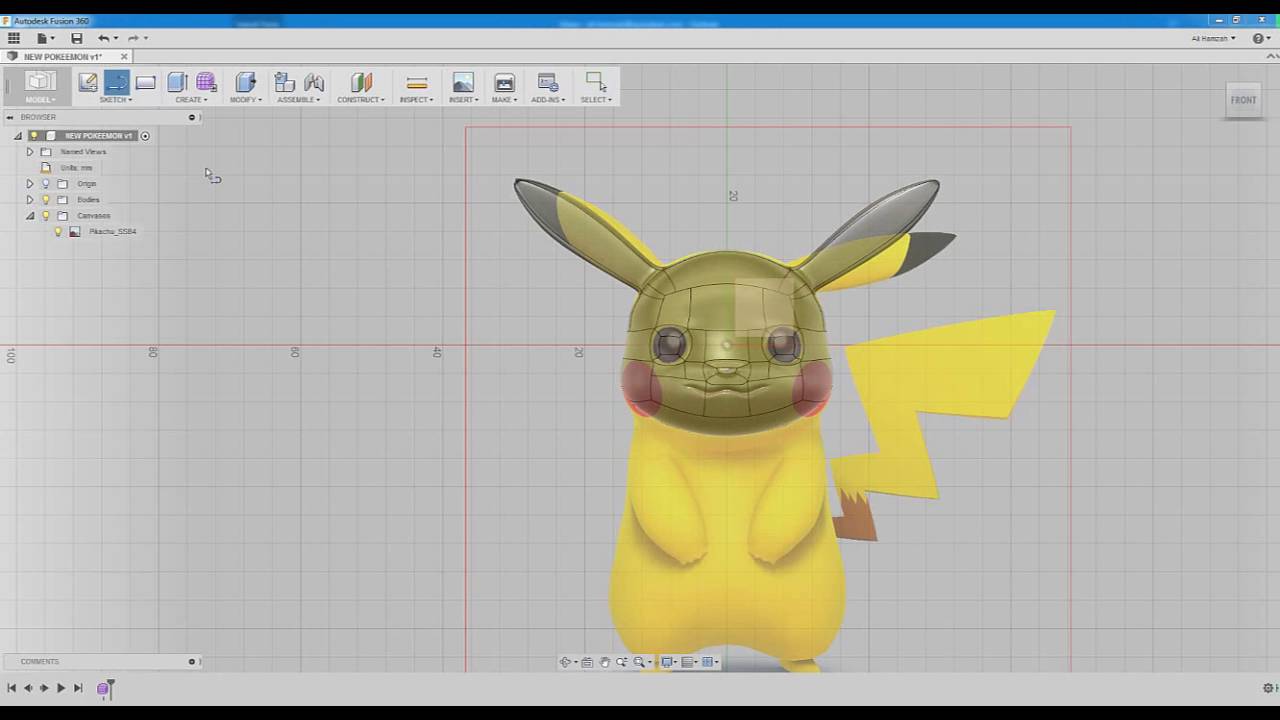Open the ASSEMBLE menu
Viewport: 1280px width, 720px height.
click(x=299, y=100)
